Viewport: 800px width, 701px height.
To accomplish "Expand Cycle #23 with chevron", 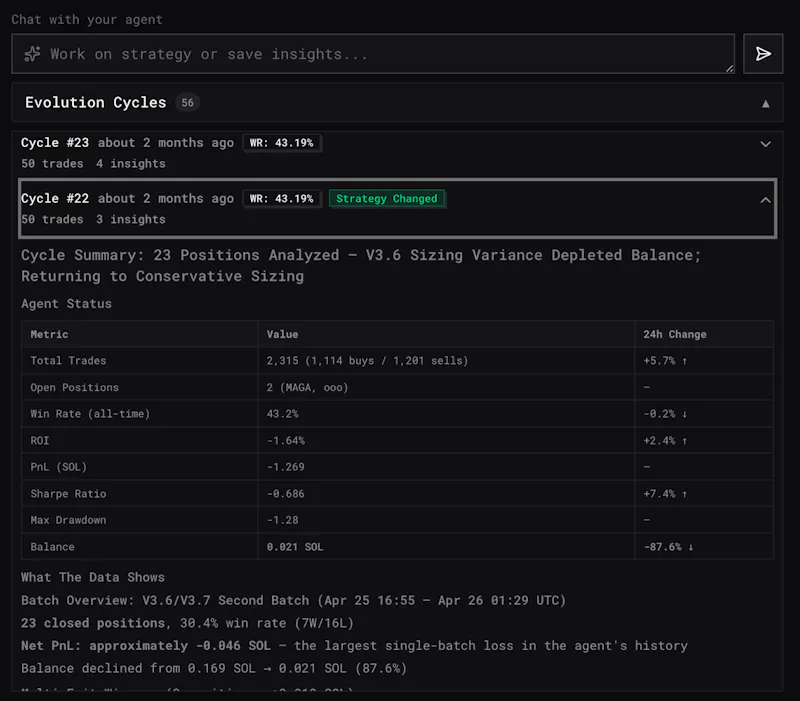I will [765, 144].
